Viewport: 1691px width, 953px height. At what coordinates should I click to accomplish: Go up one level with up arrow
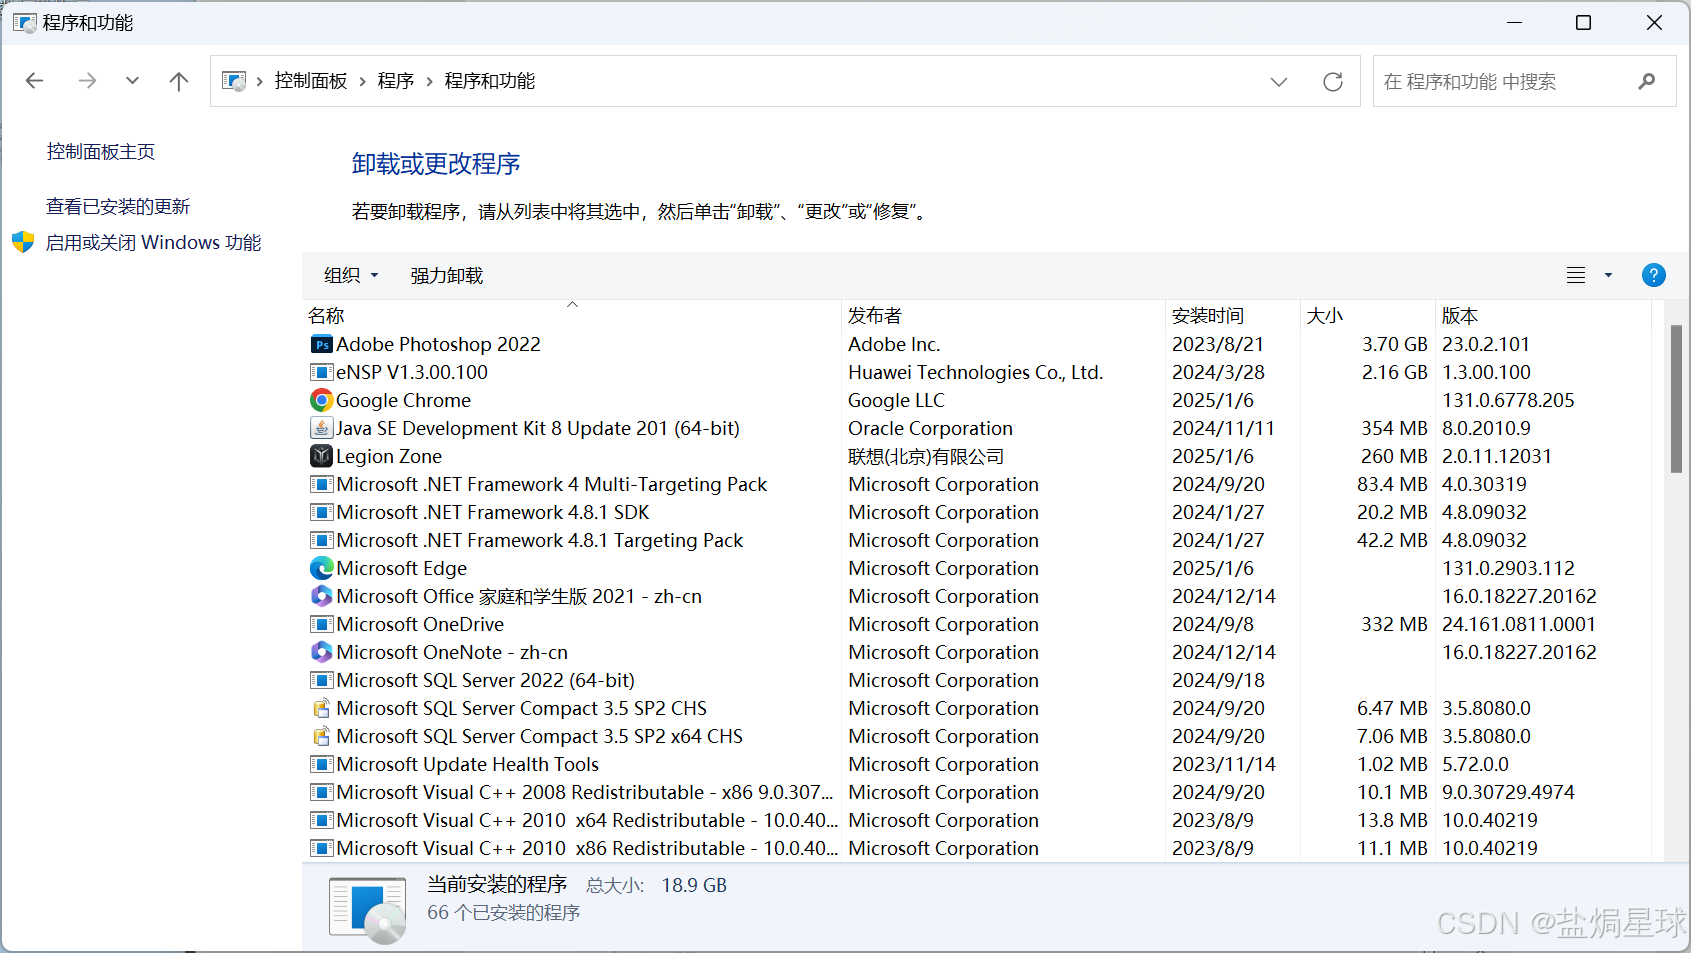[179, 81]
